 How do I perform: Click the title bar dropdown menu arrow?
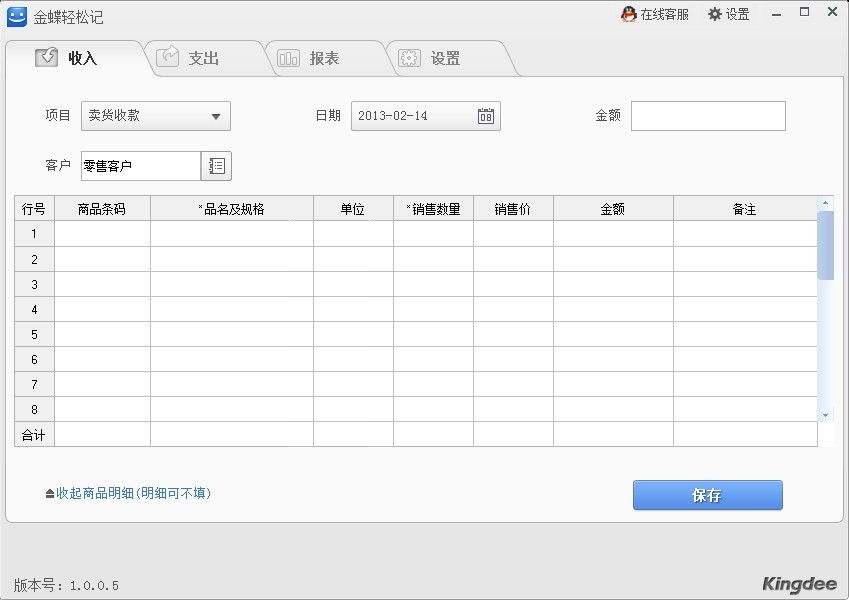tap(777, 14)
